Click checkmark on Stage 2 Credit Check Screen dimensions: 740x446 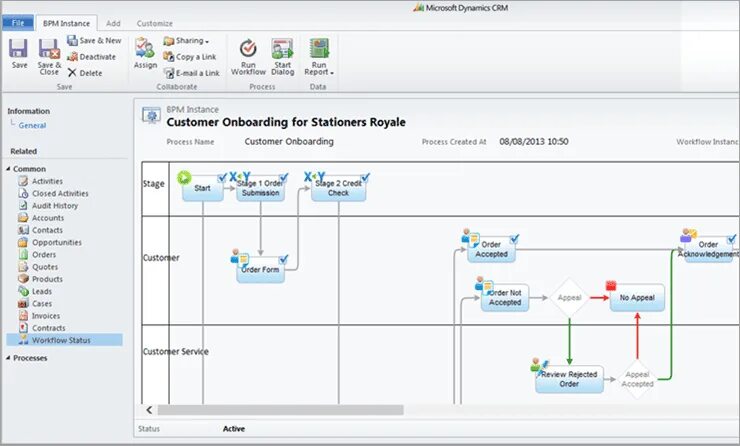[x=365, y=178]
